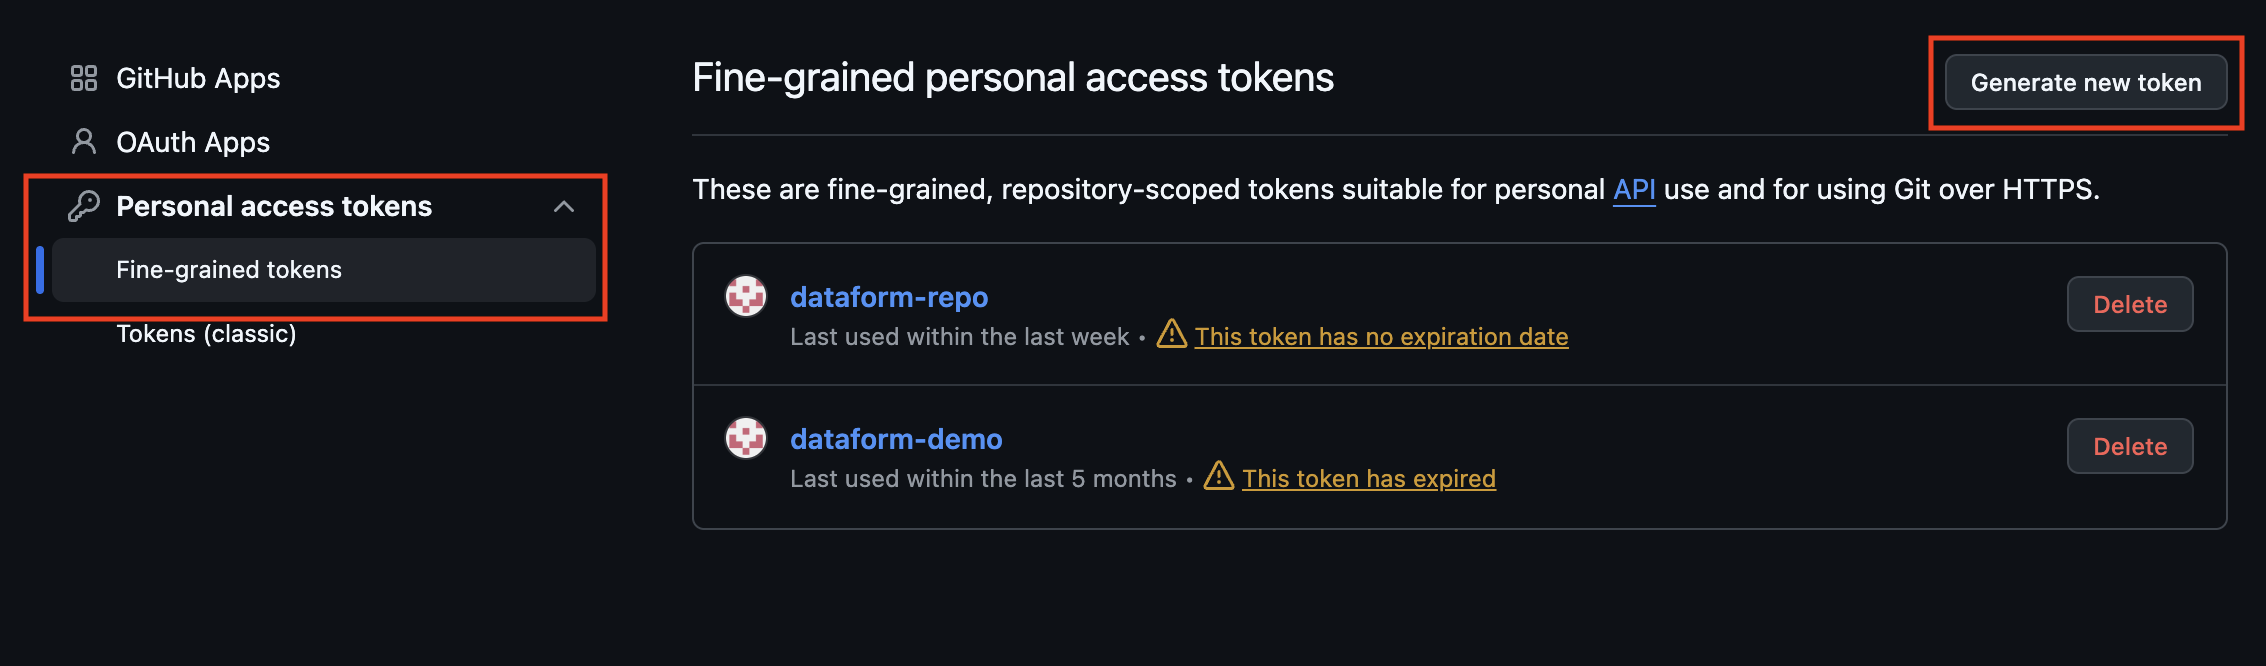Click the dataform-repo avatar identicon
The height and width of the screenshot is (666, 2266).
(746, 296)
